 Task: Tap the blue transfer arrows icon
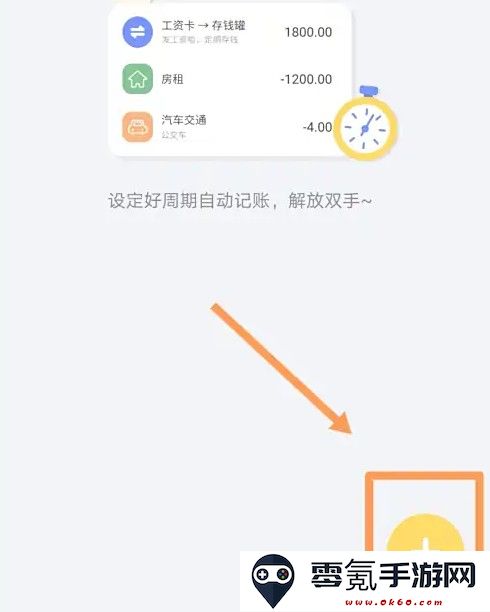[x=137, y=32]
